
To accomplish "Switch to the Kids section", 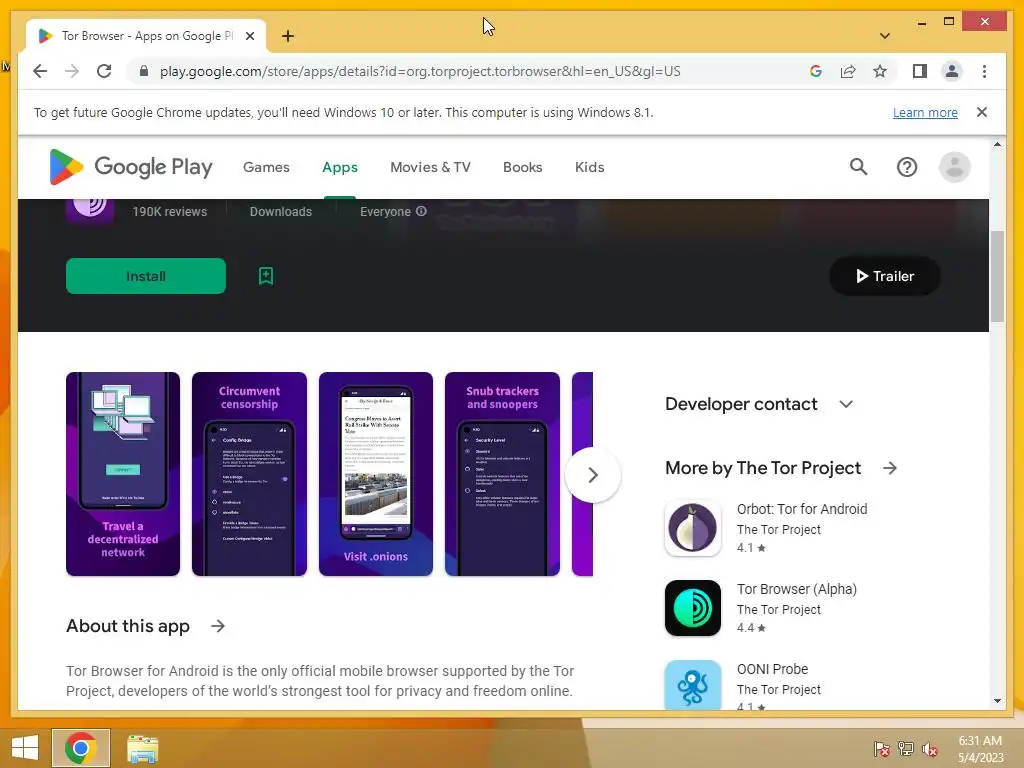I will pos(589,167).
